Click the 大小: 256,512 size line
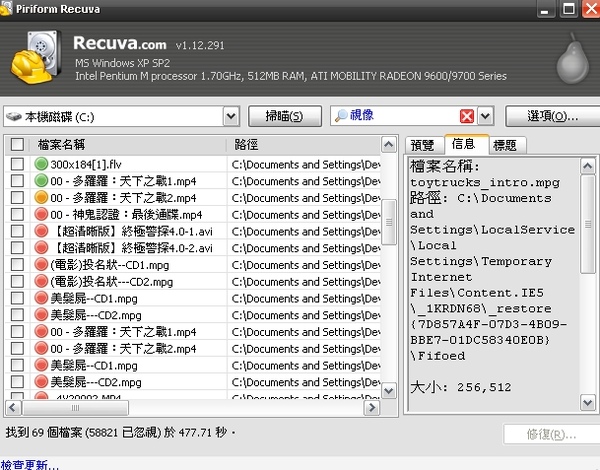600x470 pixels. click(461, 387)
